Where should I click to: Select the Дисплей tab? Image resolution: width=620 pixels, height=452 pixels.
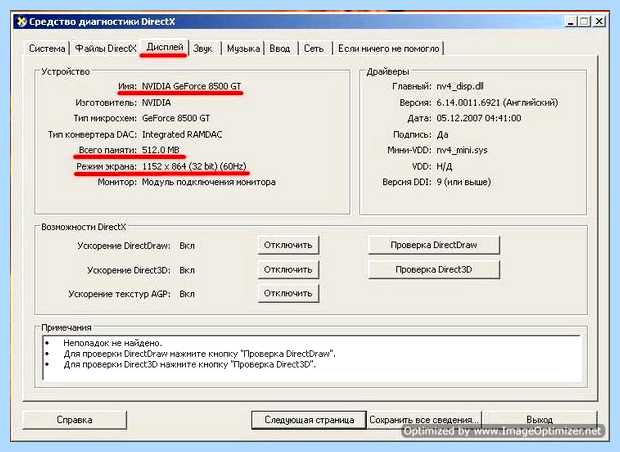pyautogui.click(x=165, y=47)
